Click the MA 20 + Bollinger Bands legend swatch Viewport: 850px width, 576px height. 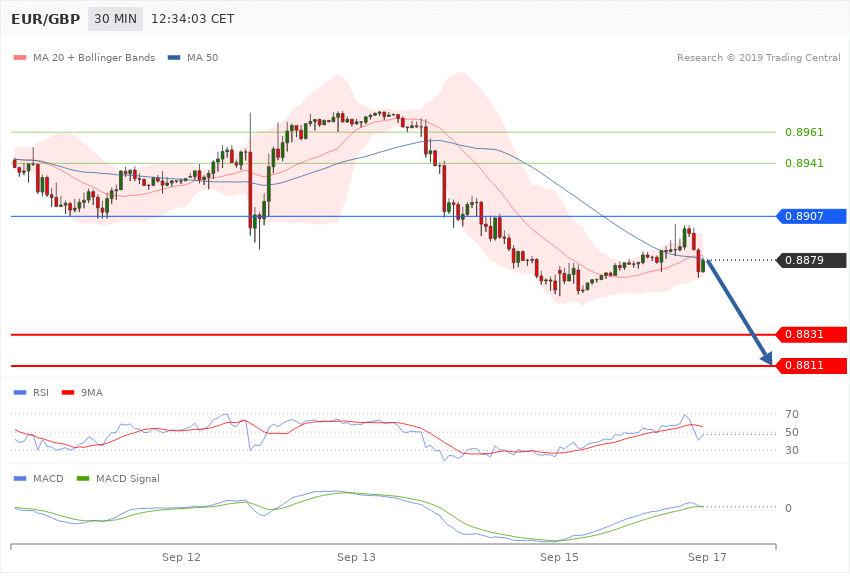[20, 57]
